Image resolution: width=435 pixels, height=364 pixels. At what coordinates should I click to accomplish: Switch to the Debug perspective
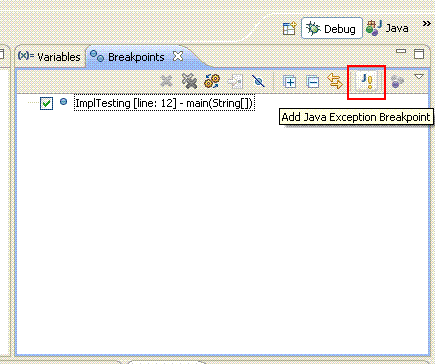click(x=332, y=28)
